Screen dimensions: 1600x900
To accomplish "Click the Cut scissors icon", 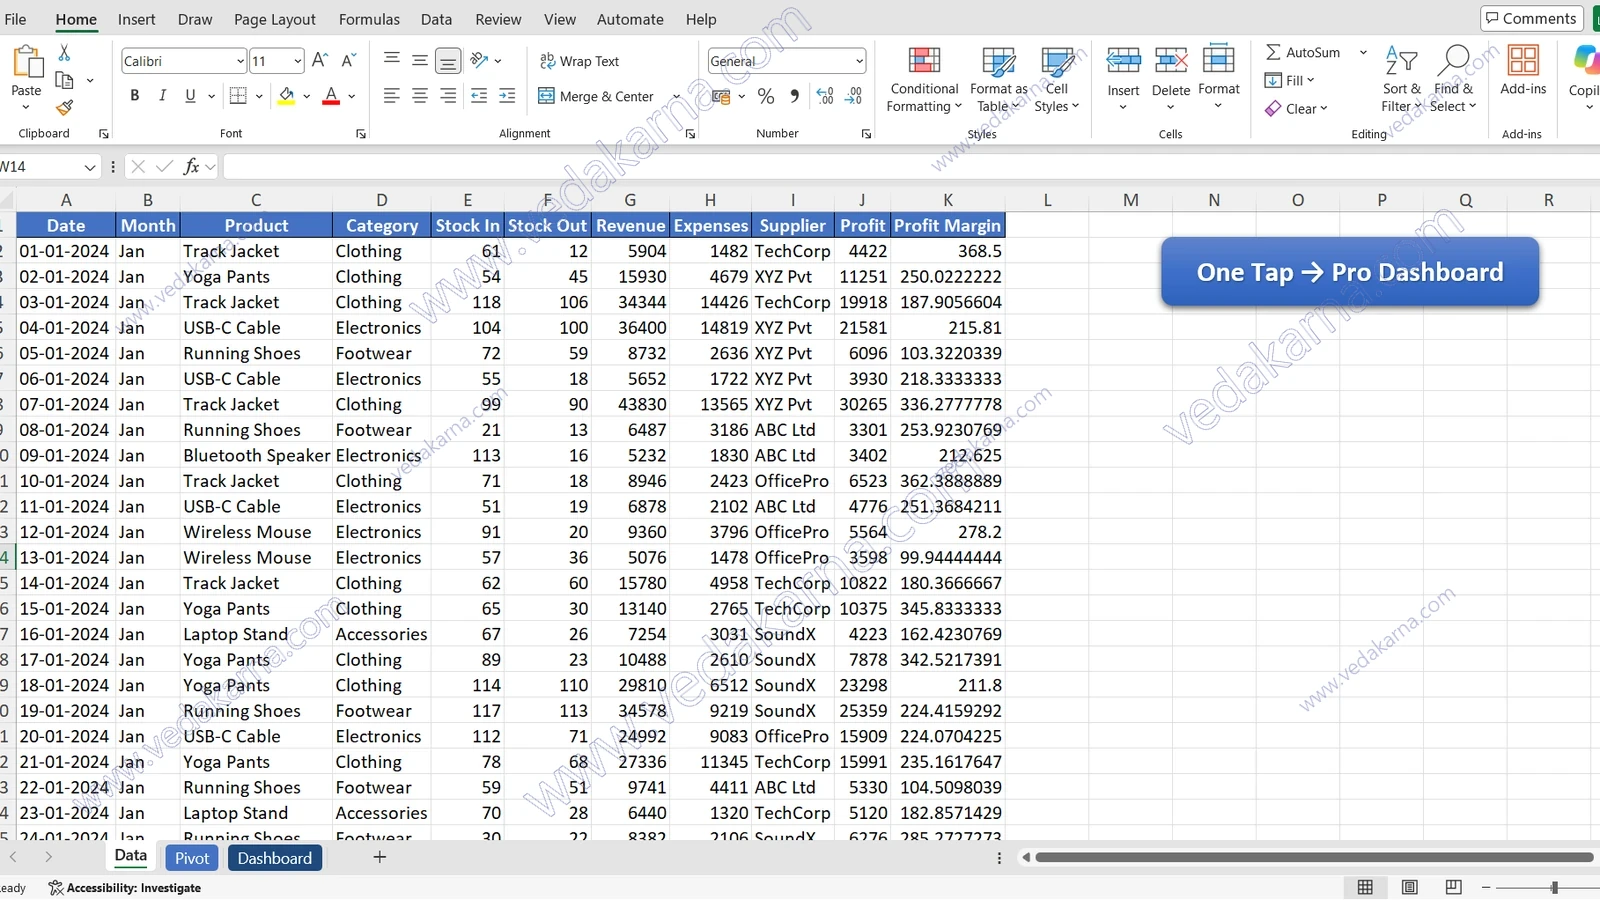I will 64,52.
